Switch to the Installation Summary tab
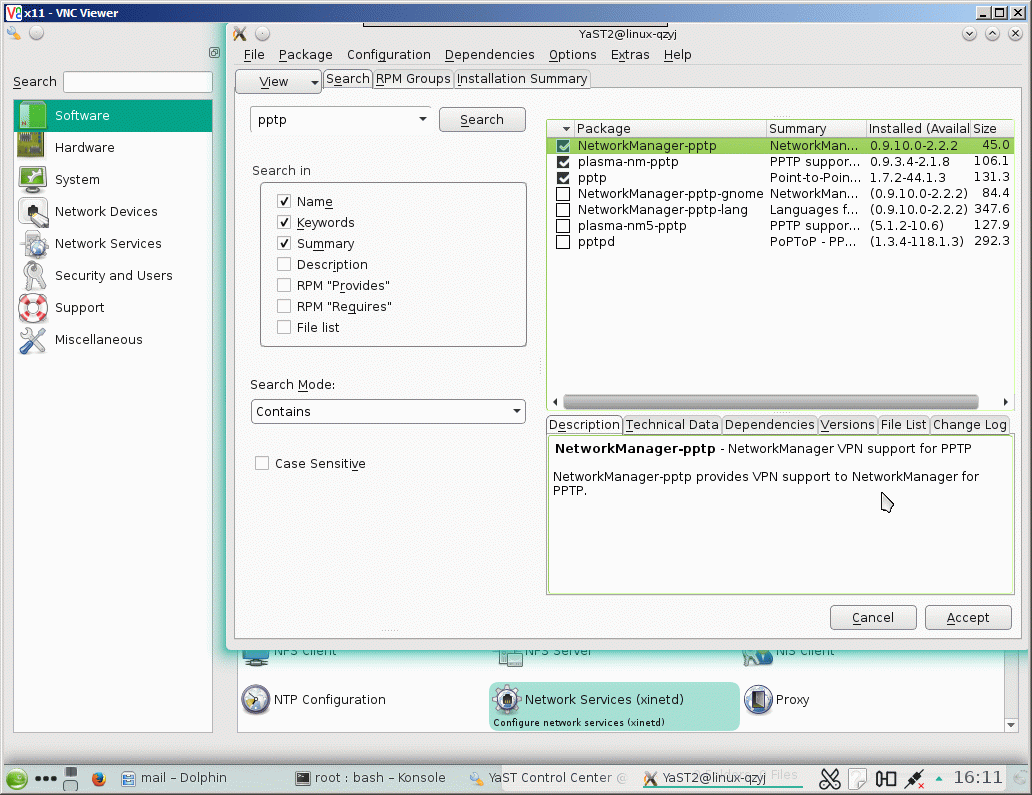 tap(522, 79)
